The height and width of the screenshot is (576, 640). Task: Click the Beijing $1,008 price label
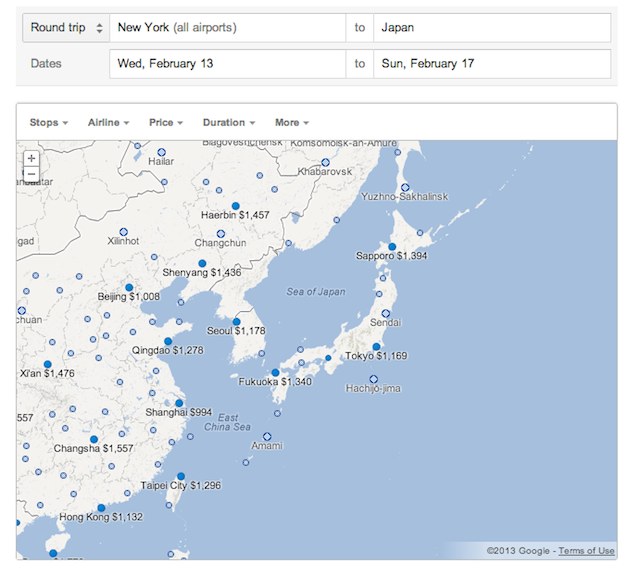pos(129,296)
